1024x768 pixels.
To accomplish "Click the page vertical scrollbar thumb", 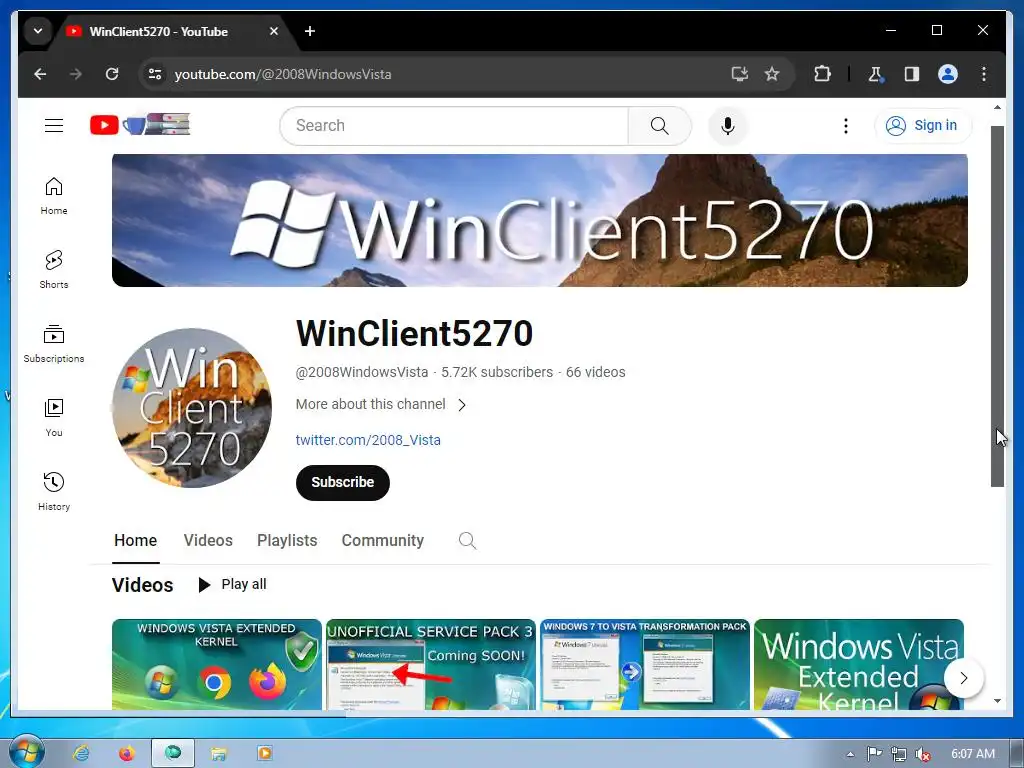I will pos(997,307).
